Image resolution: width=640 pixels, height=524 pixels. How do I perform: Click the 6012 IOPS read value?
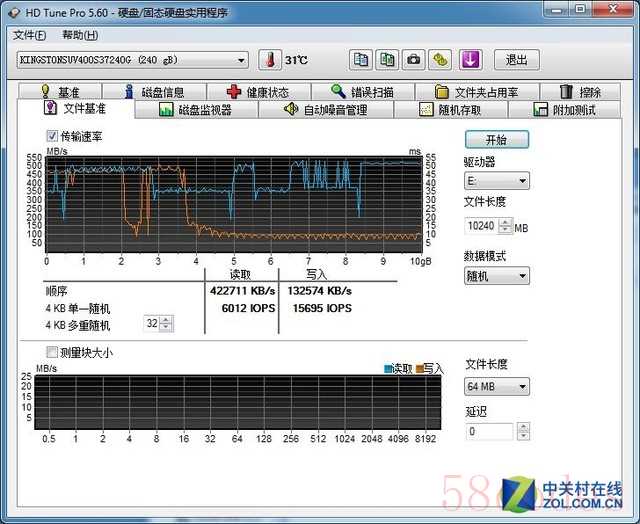pyautogui.click(x=248, y=308)
